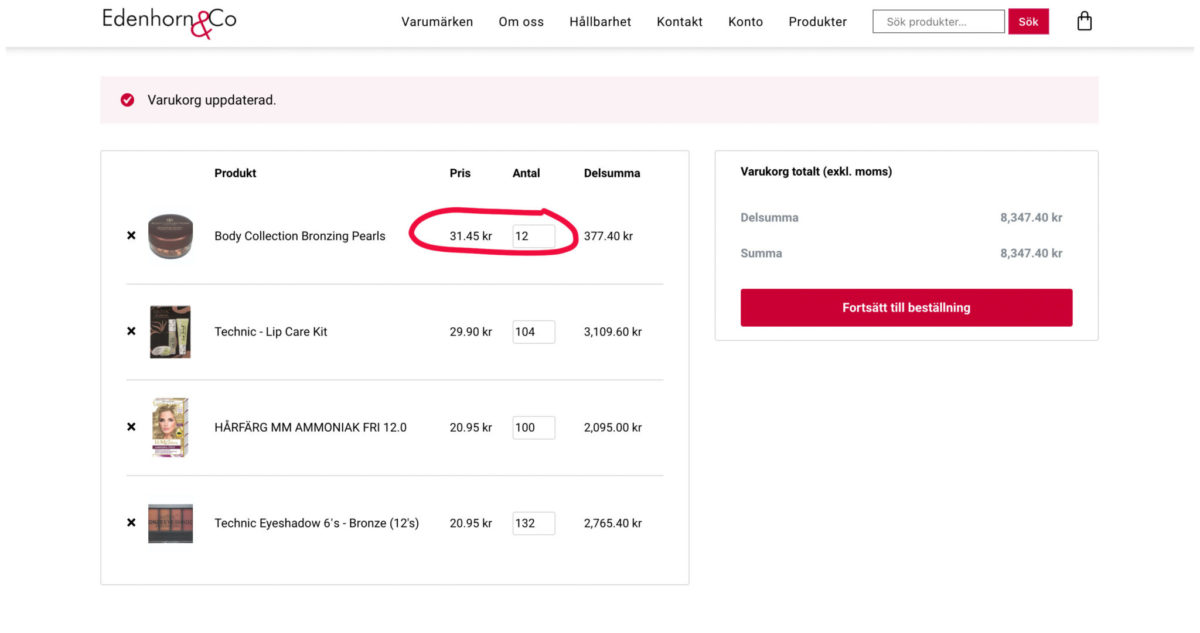The height and width of the screenshot is (633, 1200).
Task: Click Fortsätt till beställning button
Action: pyautogui.click(x=906, y=308)
